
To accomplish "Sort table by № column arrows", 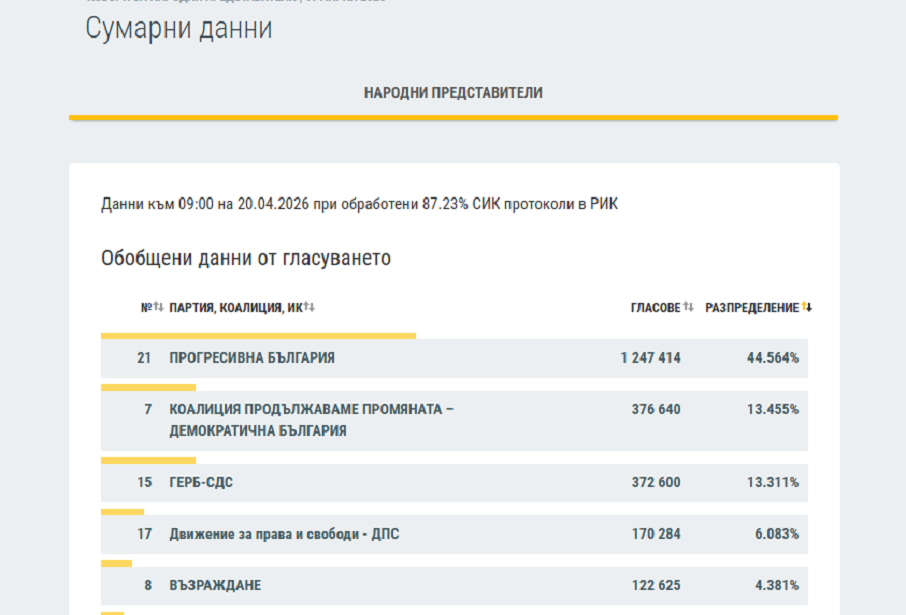I will point(158,307).
